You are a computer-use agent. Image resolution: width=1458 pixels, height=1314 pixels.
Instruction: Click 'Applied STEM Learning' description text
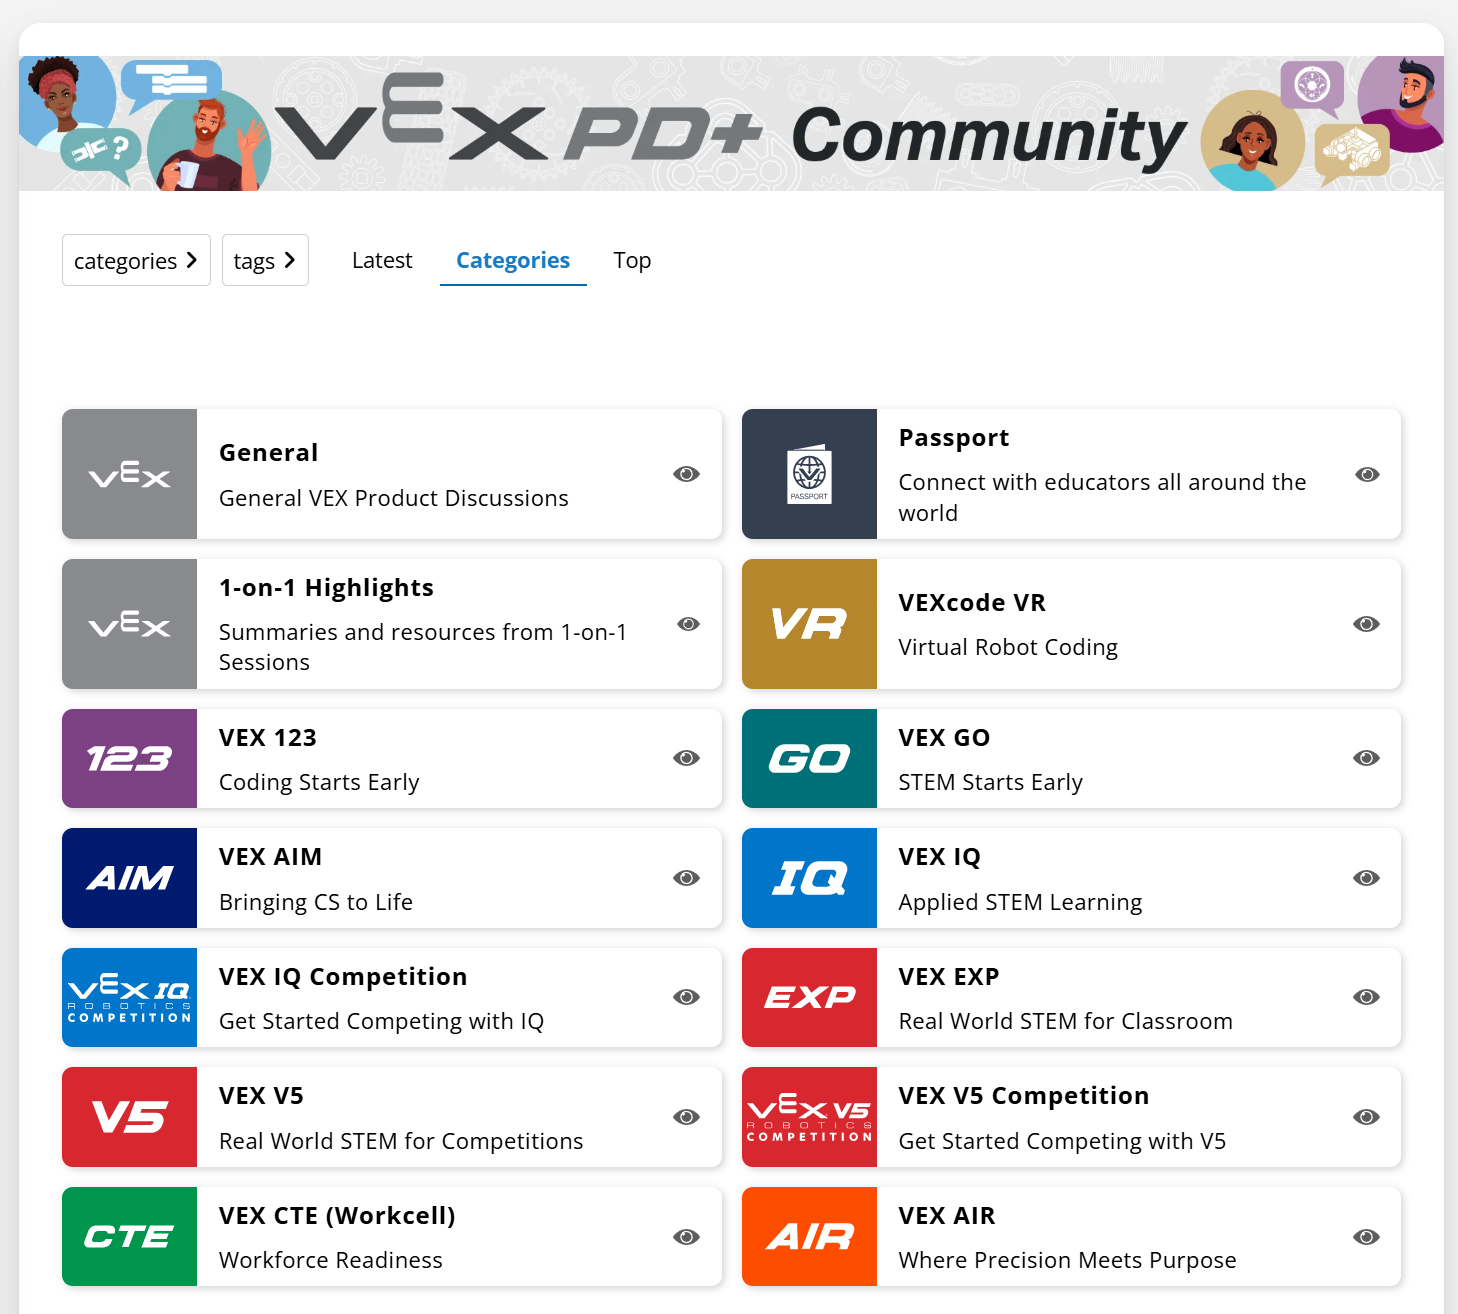(x=1020, y=902)
